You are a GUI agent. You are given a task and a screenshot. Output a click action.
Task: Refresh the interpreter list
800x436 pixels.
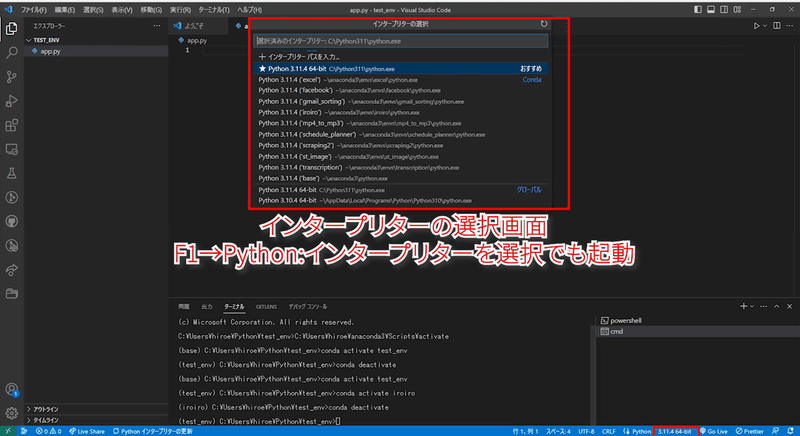(544, 23)
